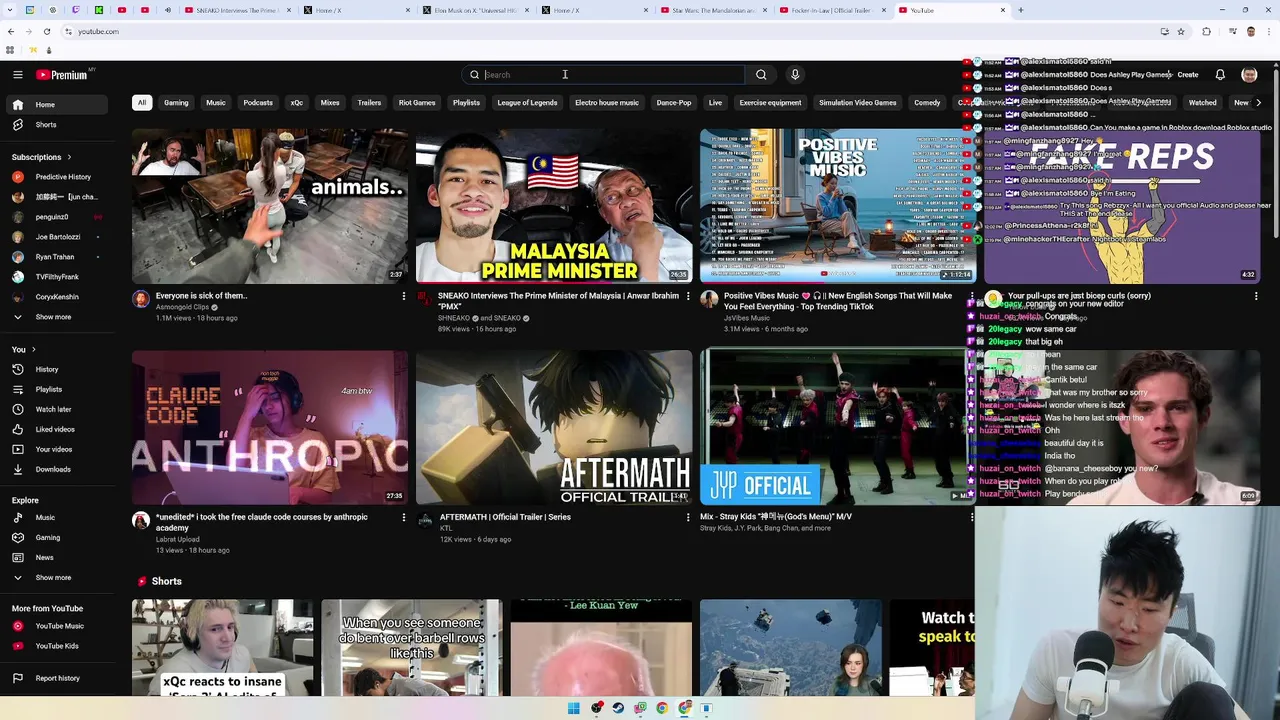Viewport: 1280px width, 720px height.
Task: Open Report history in sidebar
Action: click(x=57, y=678)
